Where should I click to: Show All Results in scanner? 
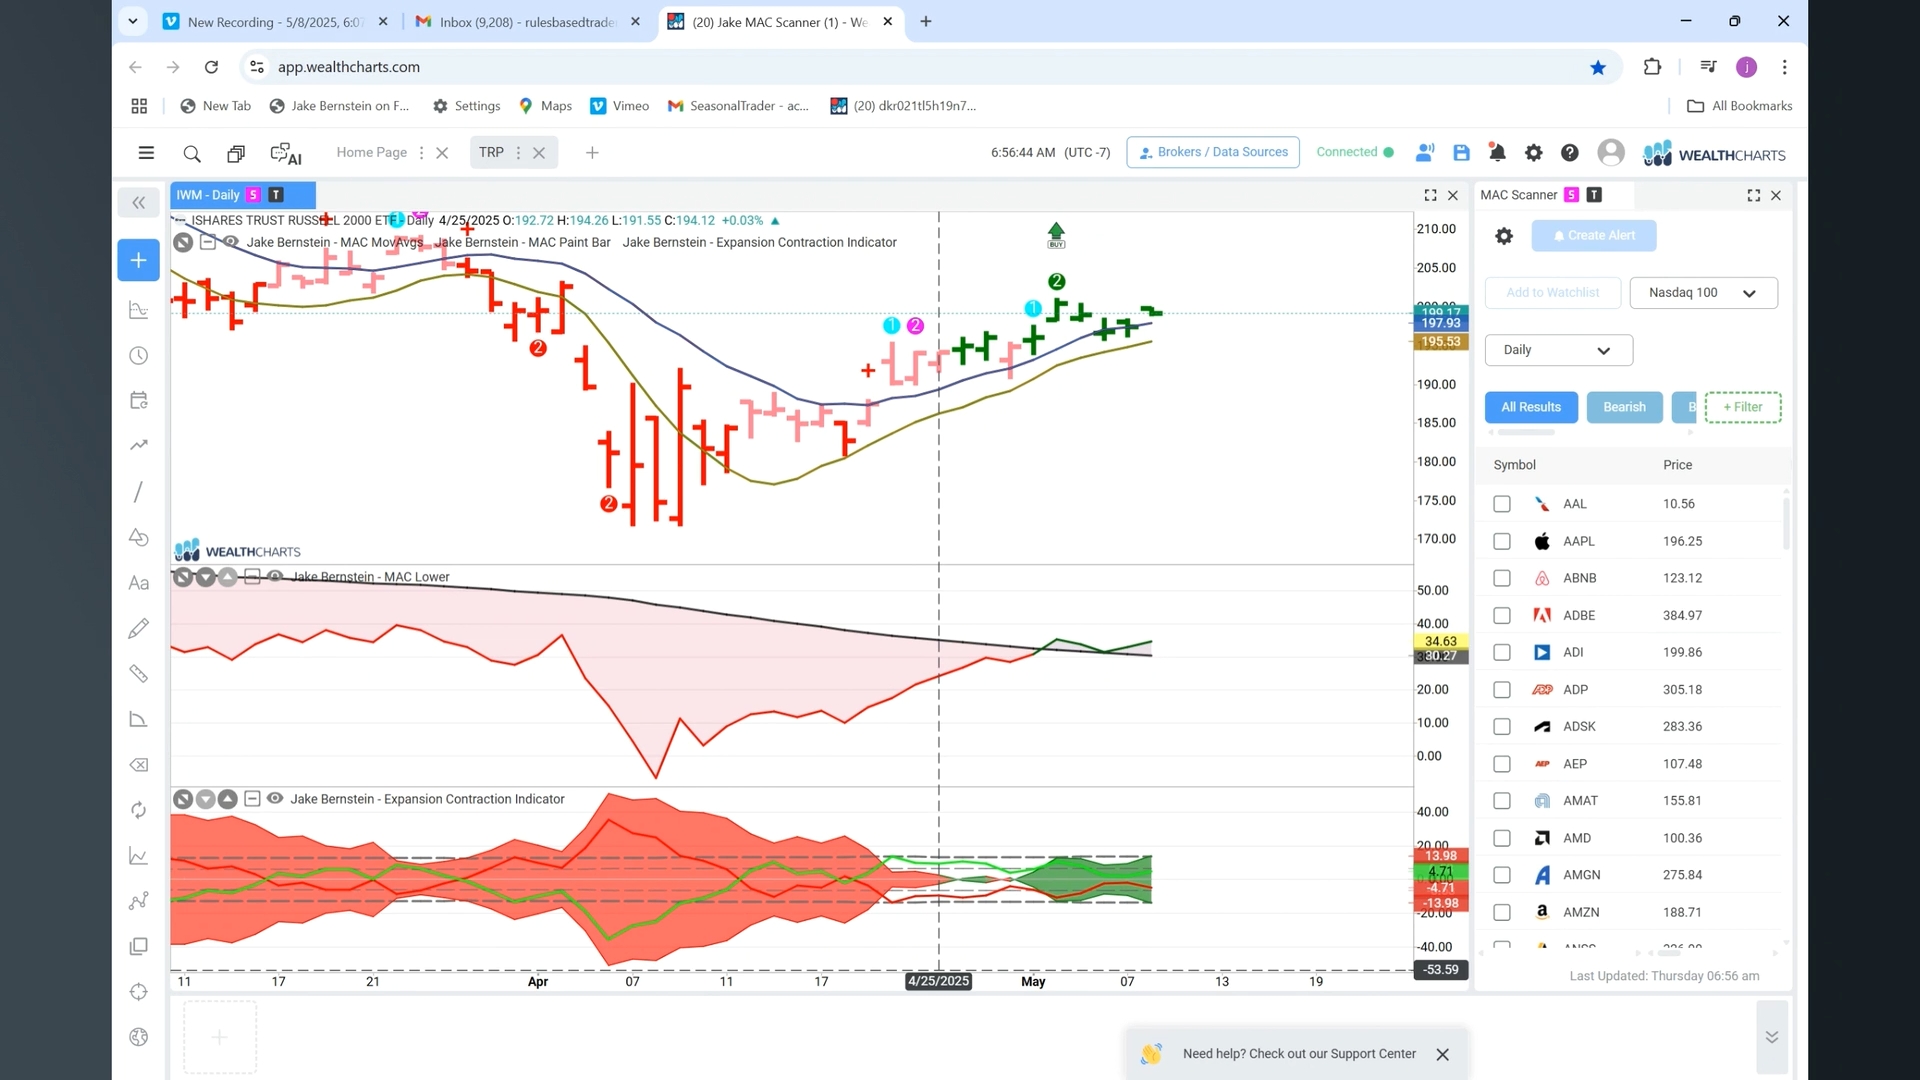pyautogui.click(x=1531, y=407)
